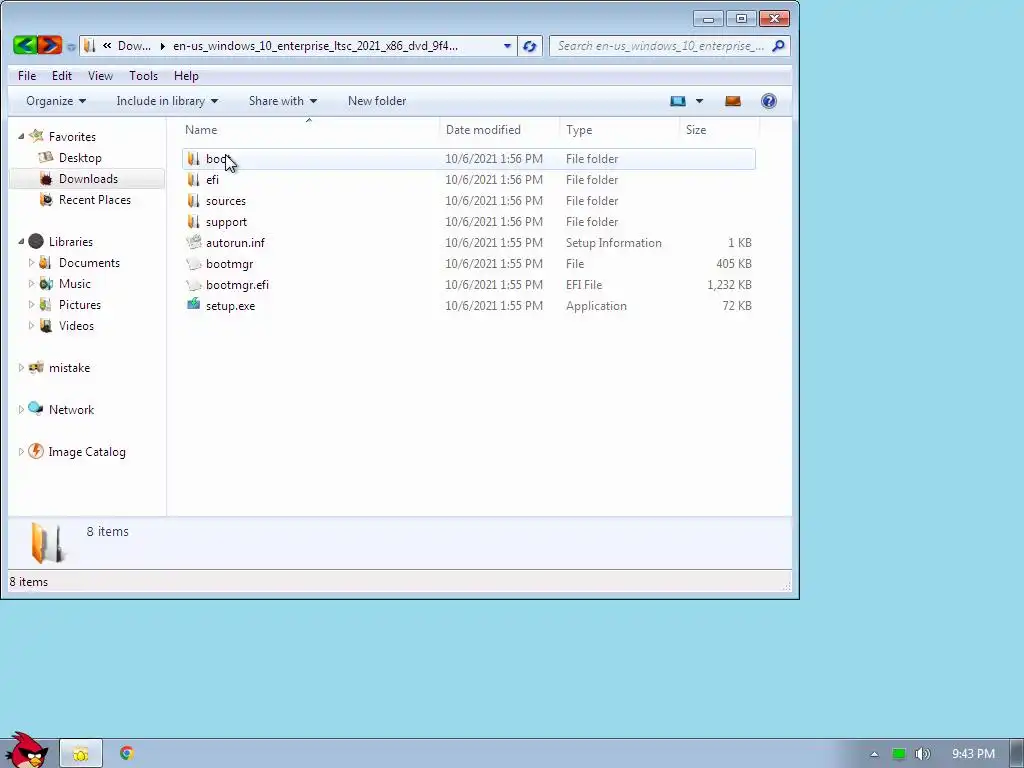Click the search magnifier icon
1024x768 pixels.
[778, 46]
